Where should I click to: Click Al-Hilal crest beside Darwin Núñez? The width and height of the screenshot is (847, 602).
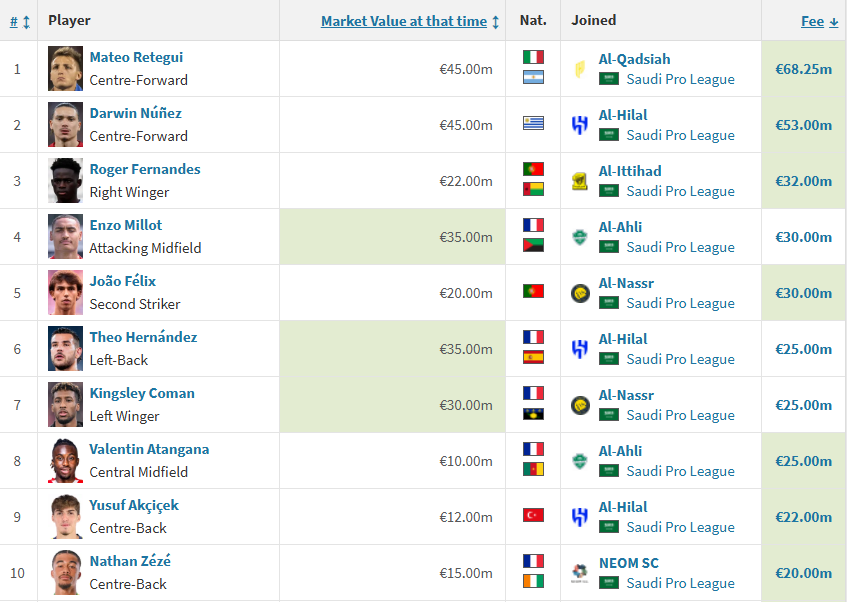click(x=579, y=125)
